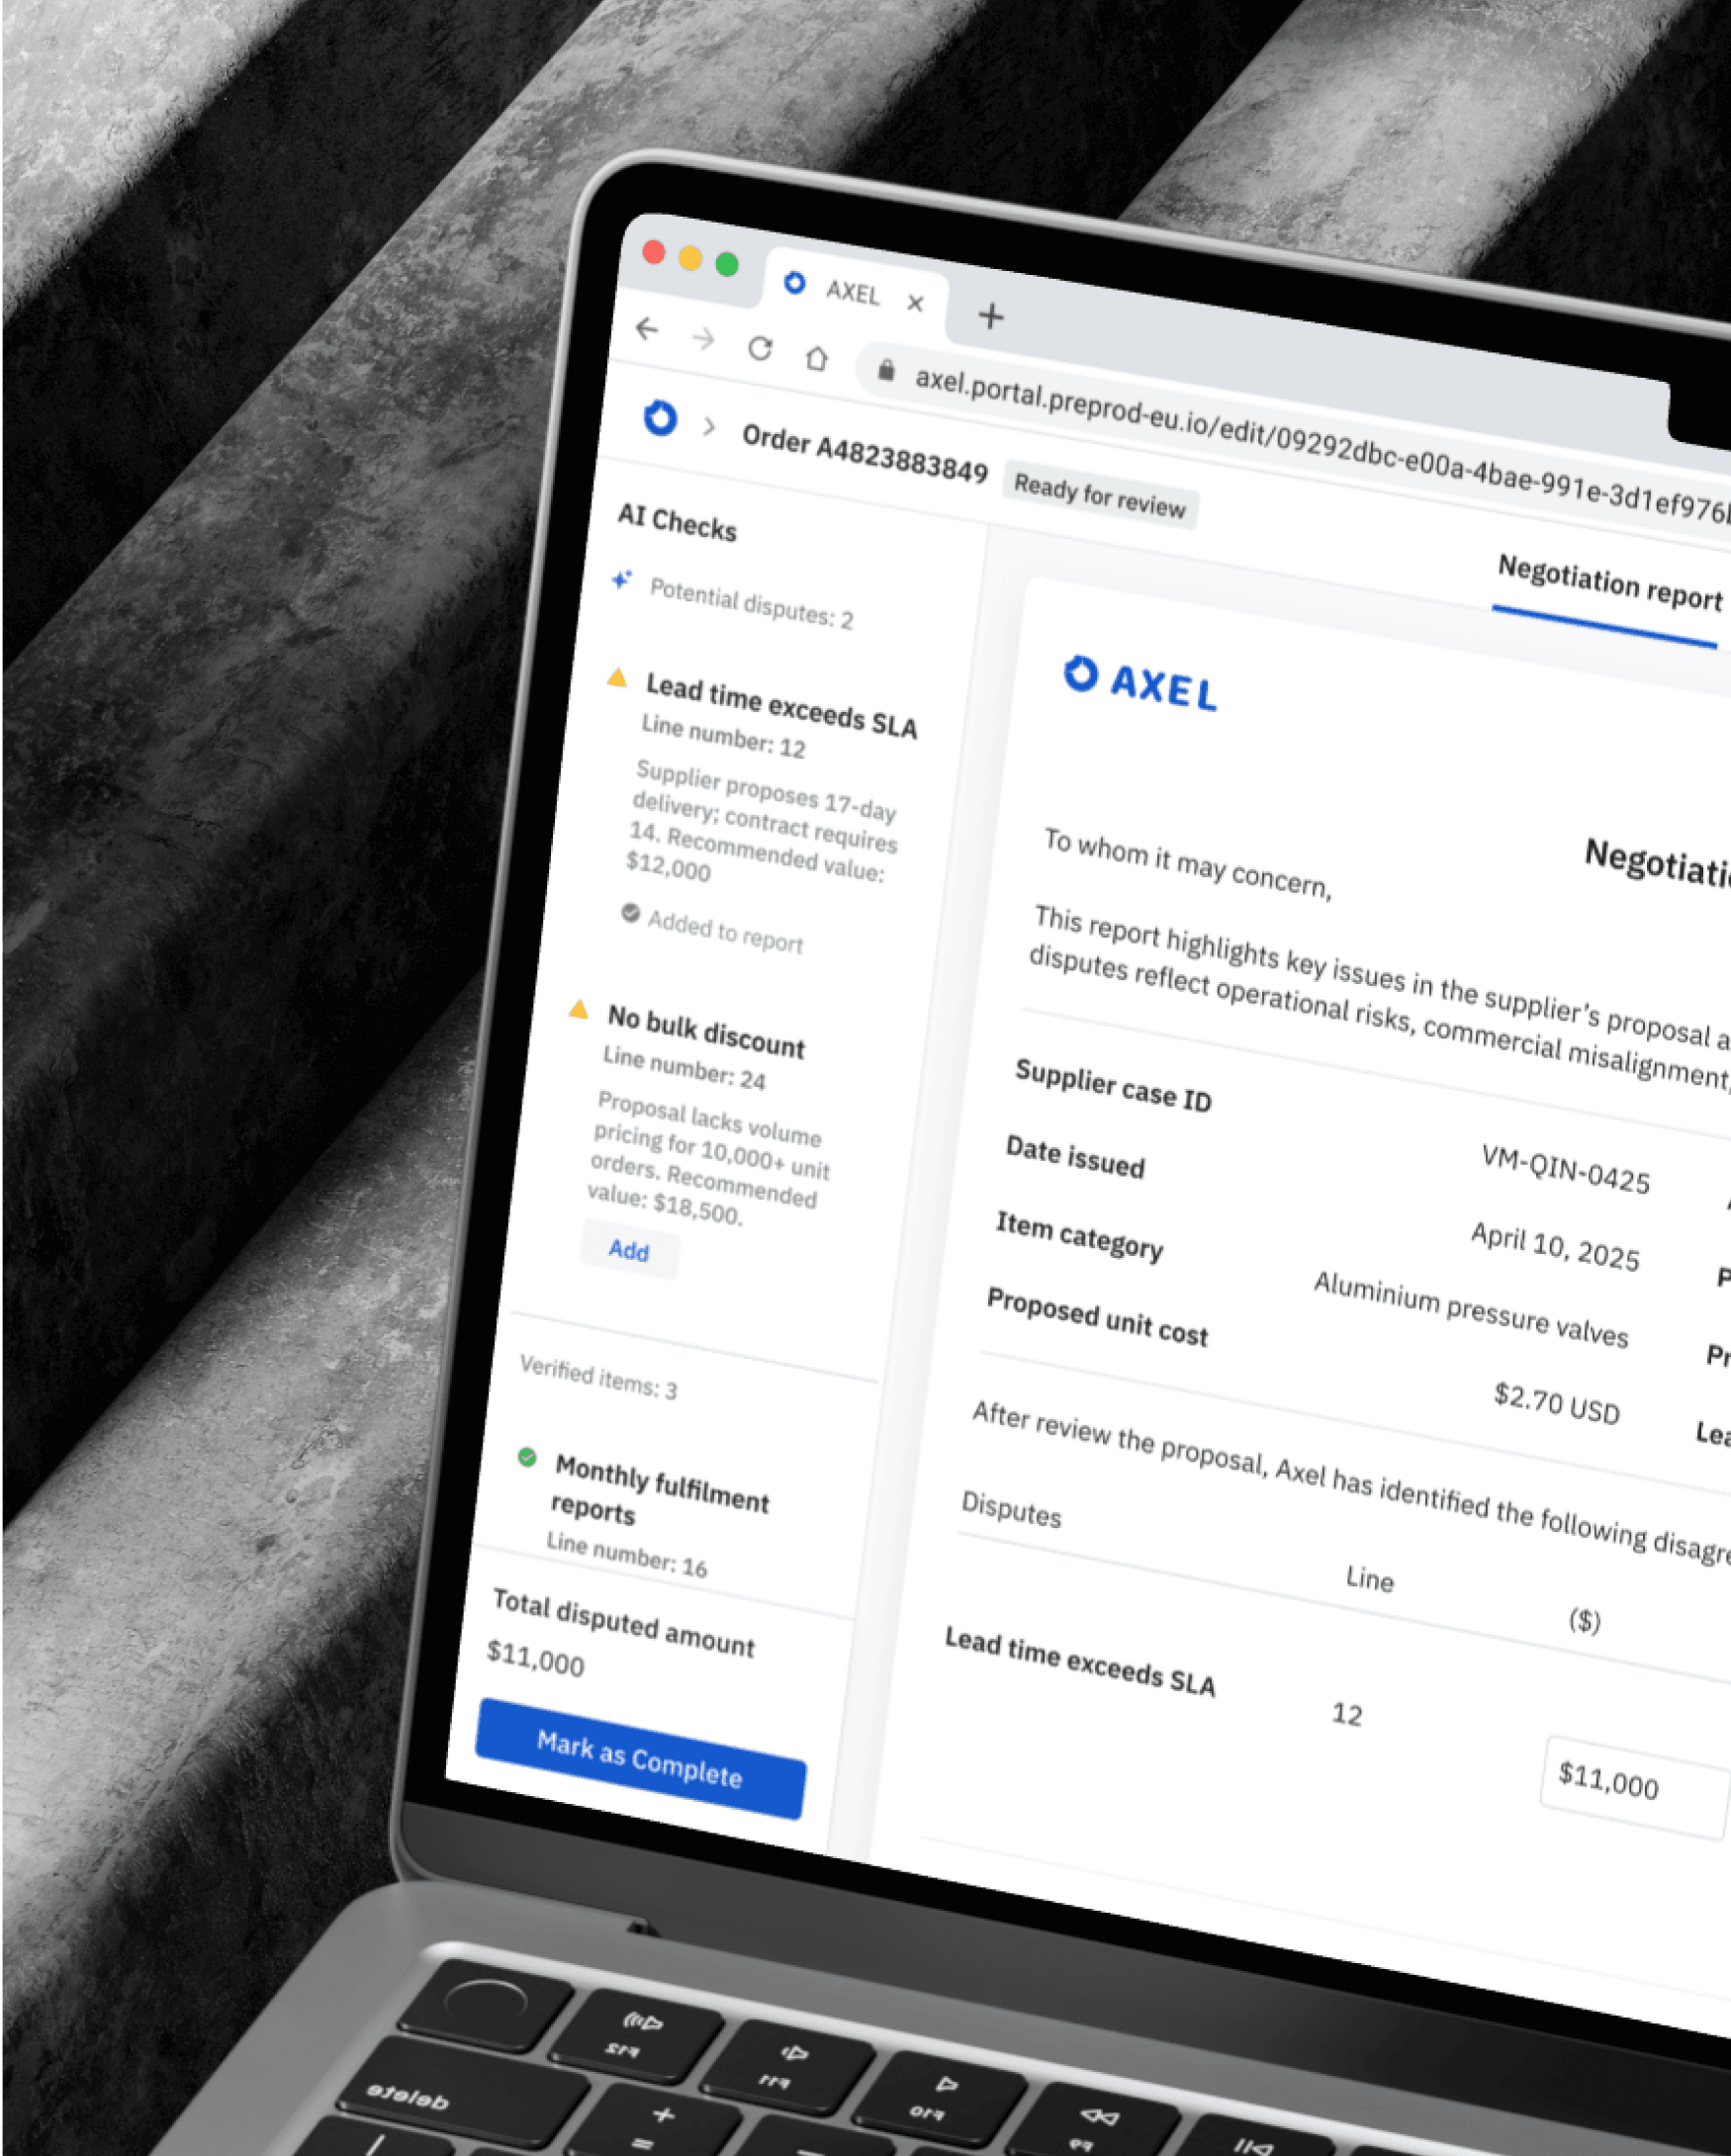The height and width of the screenshot is (2156, 1731).
Task: Click line value 12 in the Disputes table
Action: (1347, 1714)
